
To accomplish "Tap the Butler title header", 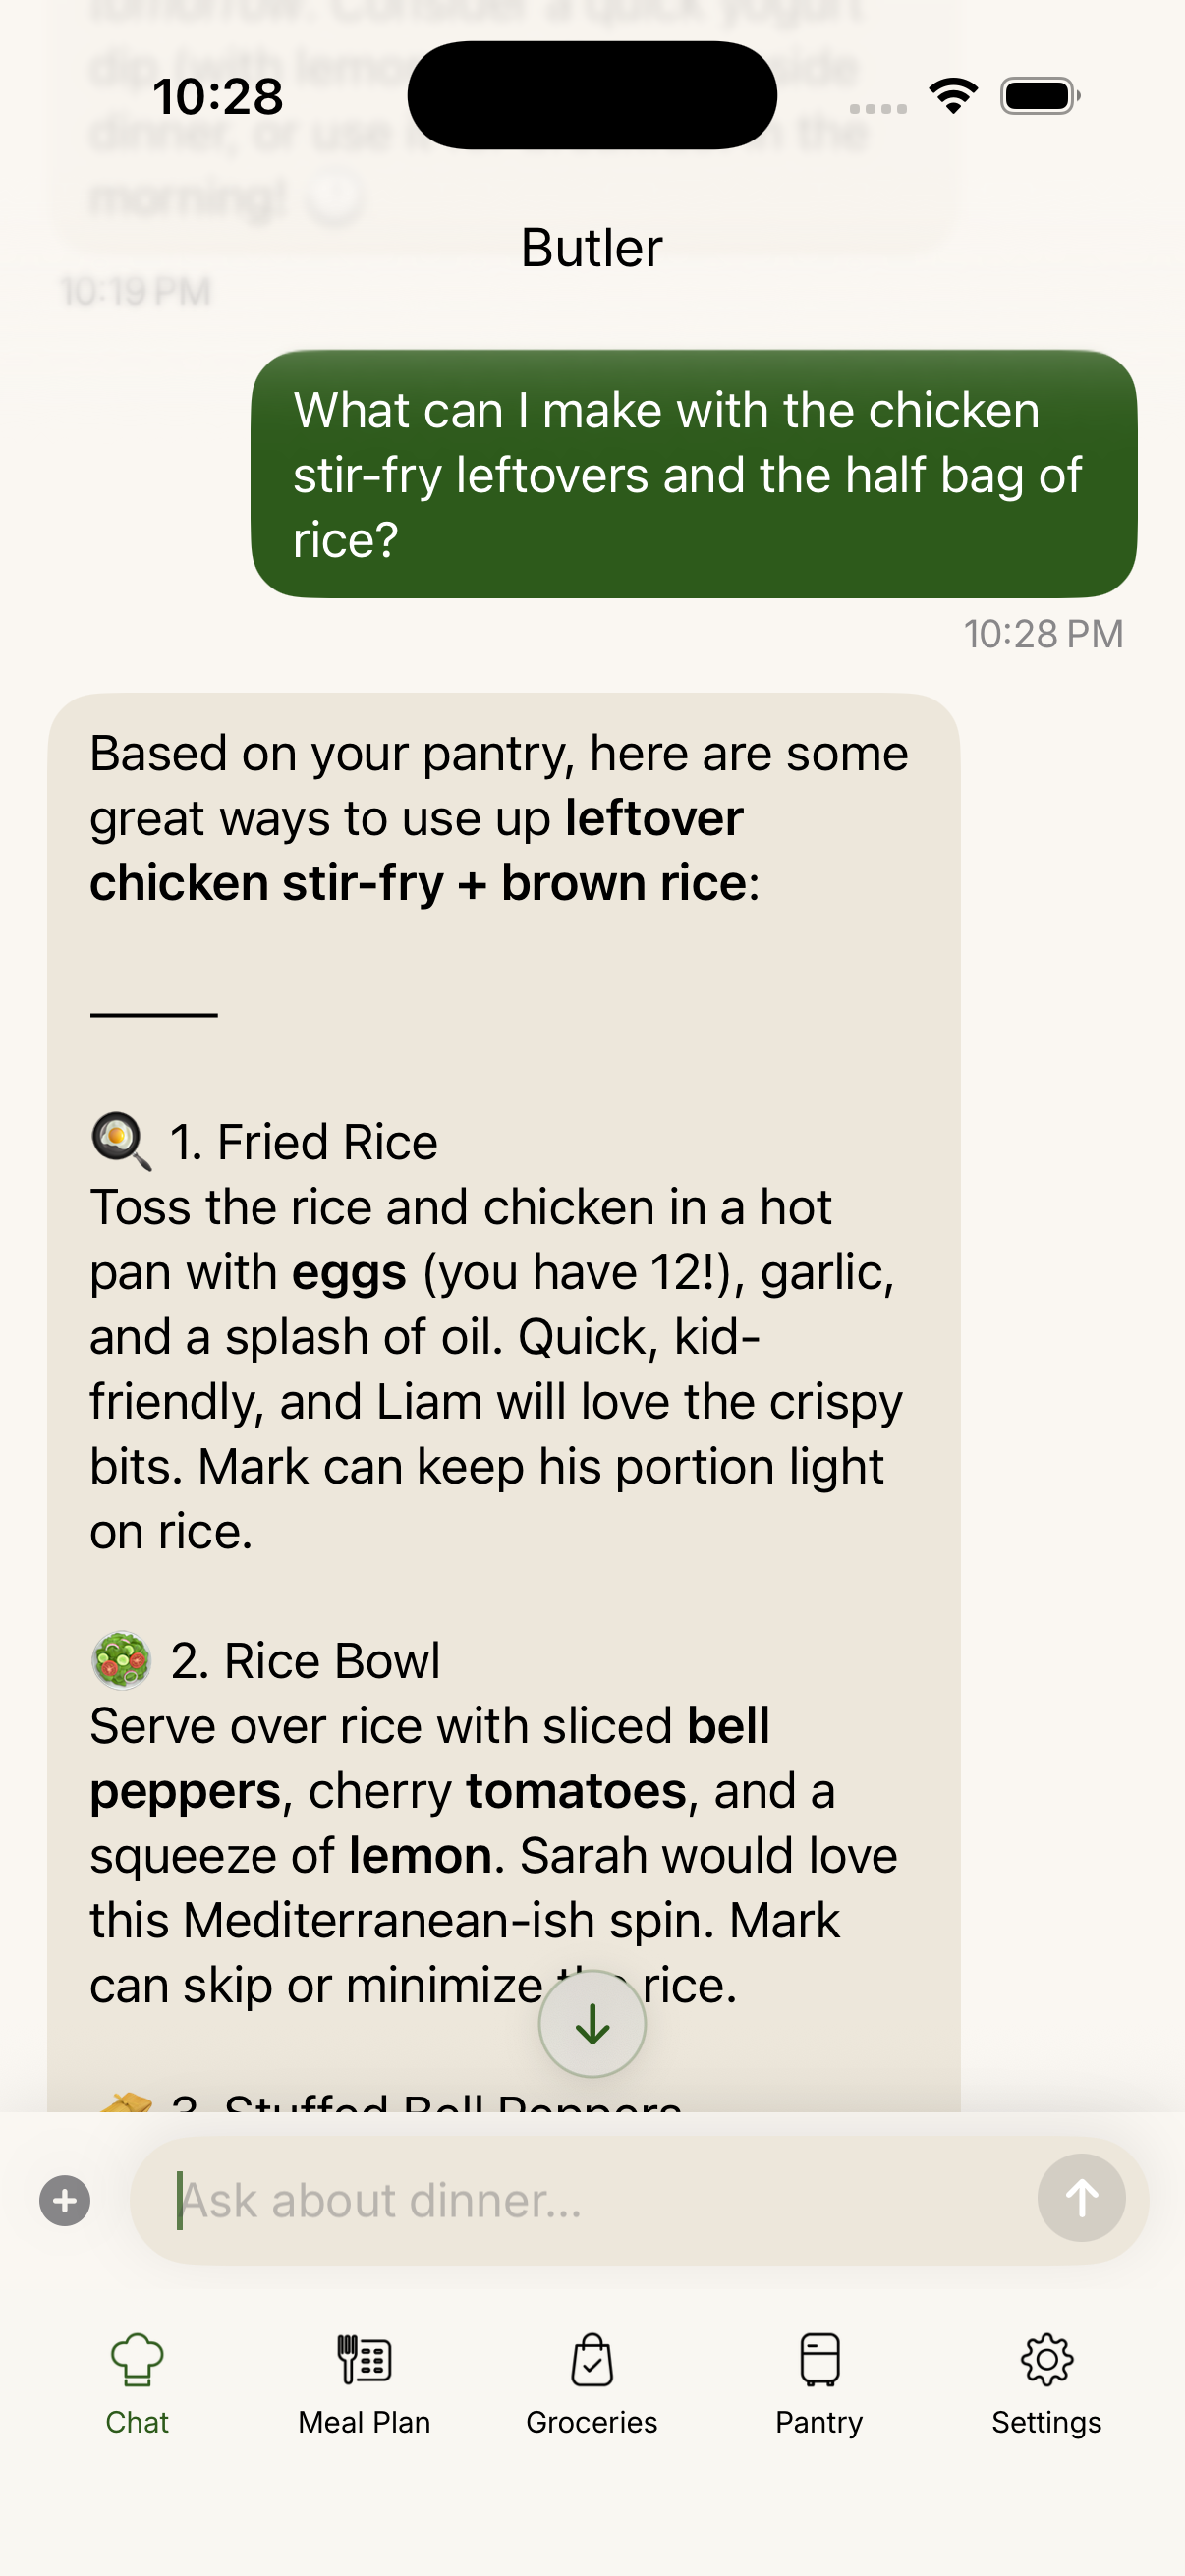I will pos(592,247).
